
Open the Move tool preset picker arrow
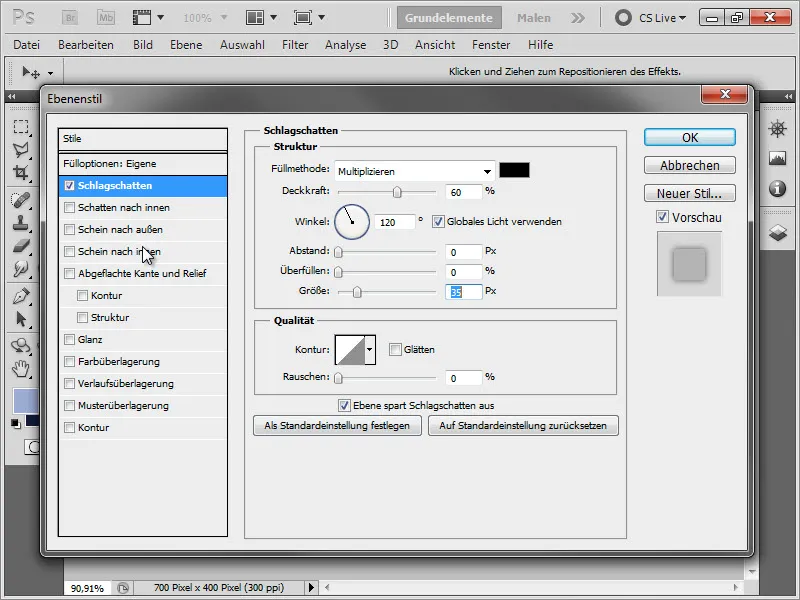click(x=51, y=73)
